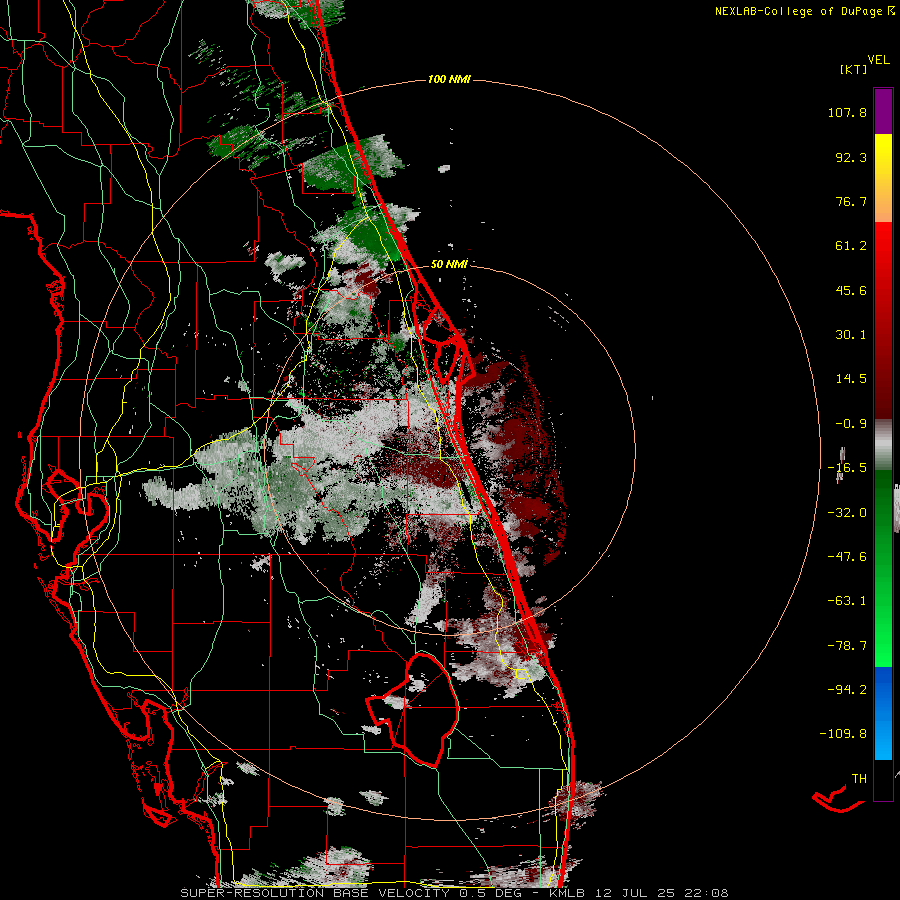The height and width of the screenshot is (900, 900).
Task: Click the VEL legend heading
Action: [879, 59]
